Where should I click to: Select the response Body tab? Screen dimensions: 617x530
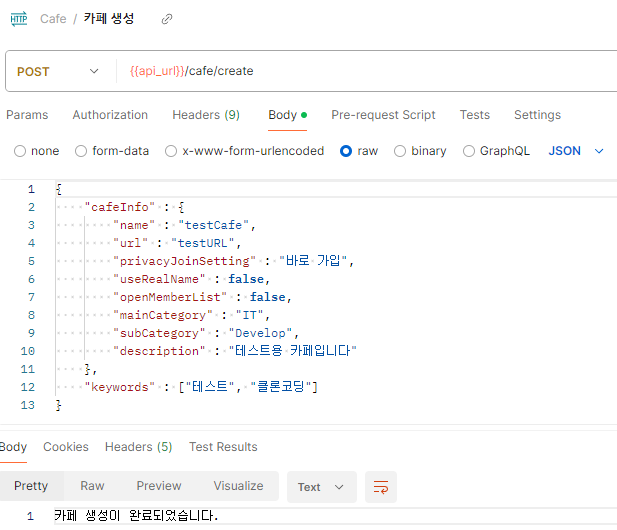13,447
